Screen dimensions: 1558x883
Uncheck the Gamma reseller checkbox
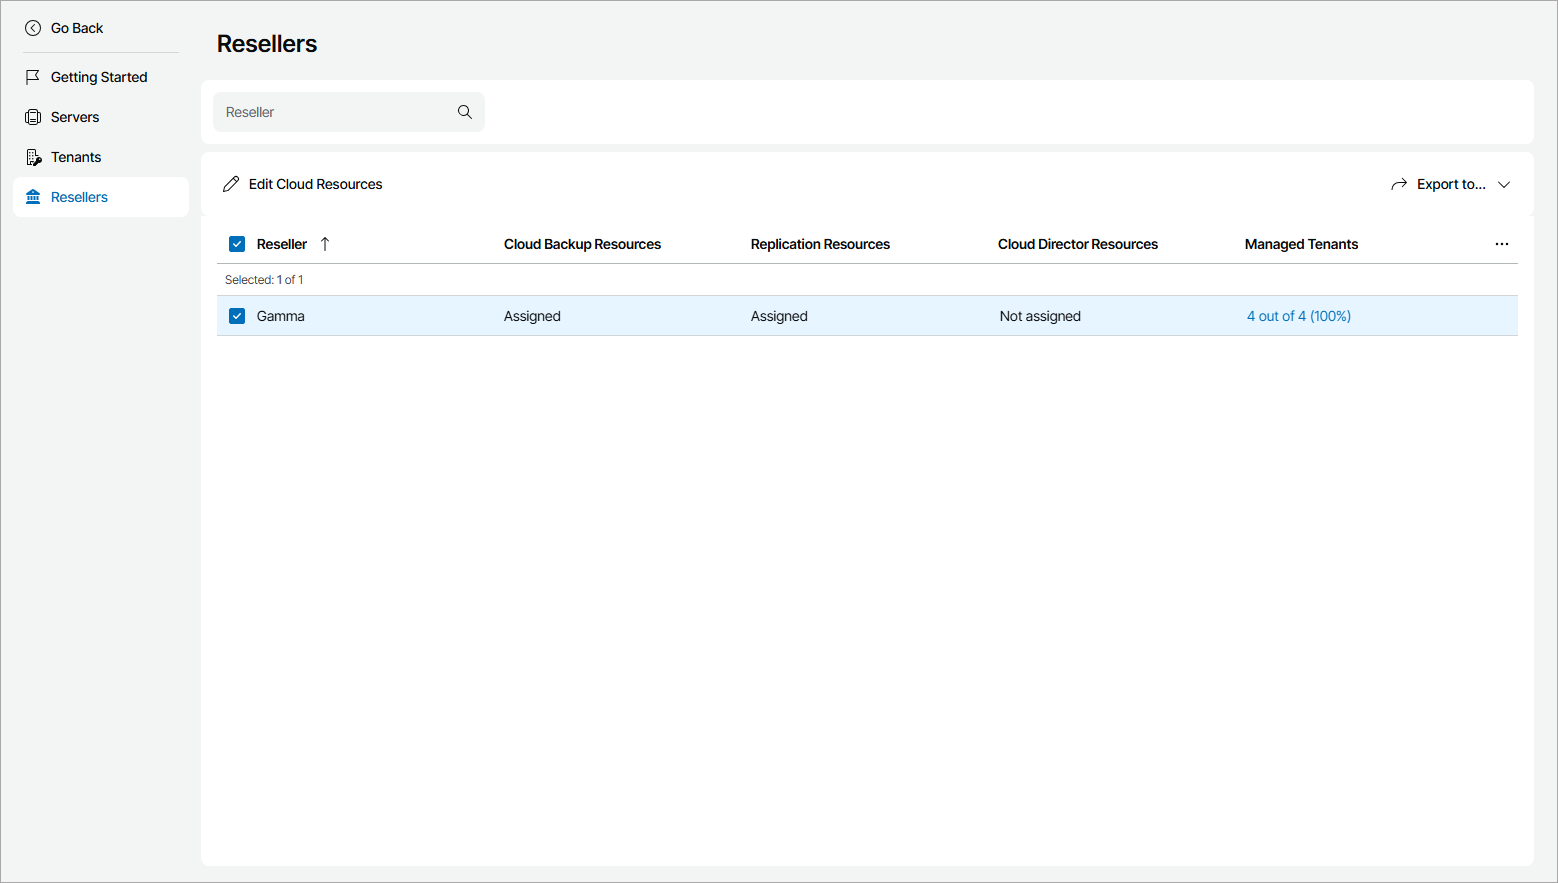click(x=237, y=315)
